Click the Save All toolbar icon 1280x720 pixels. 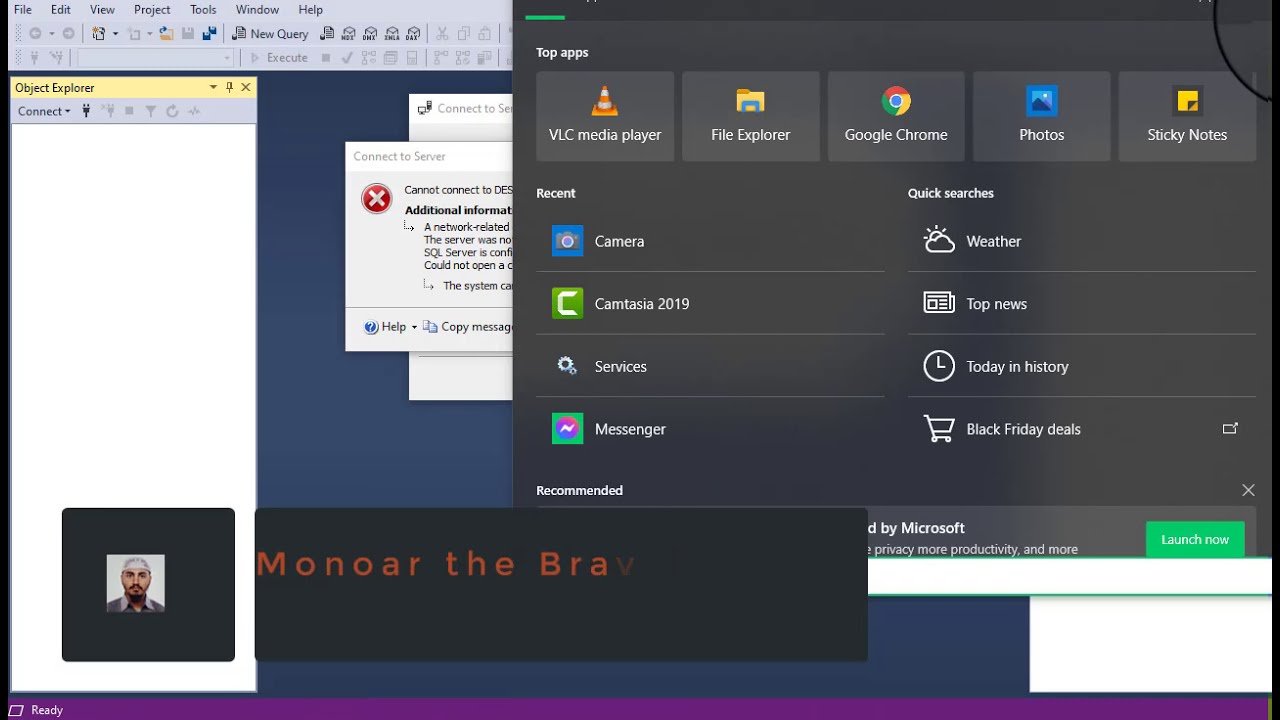click(209, 33)
